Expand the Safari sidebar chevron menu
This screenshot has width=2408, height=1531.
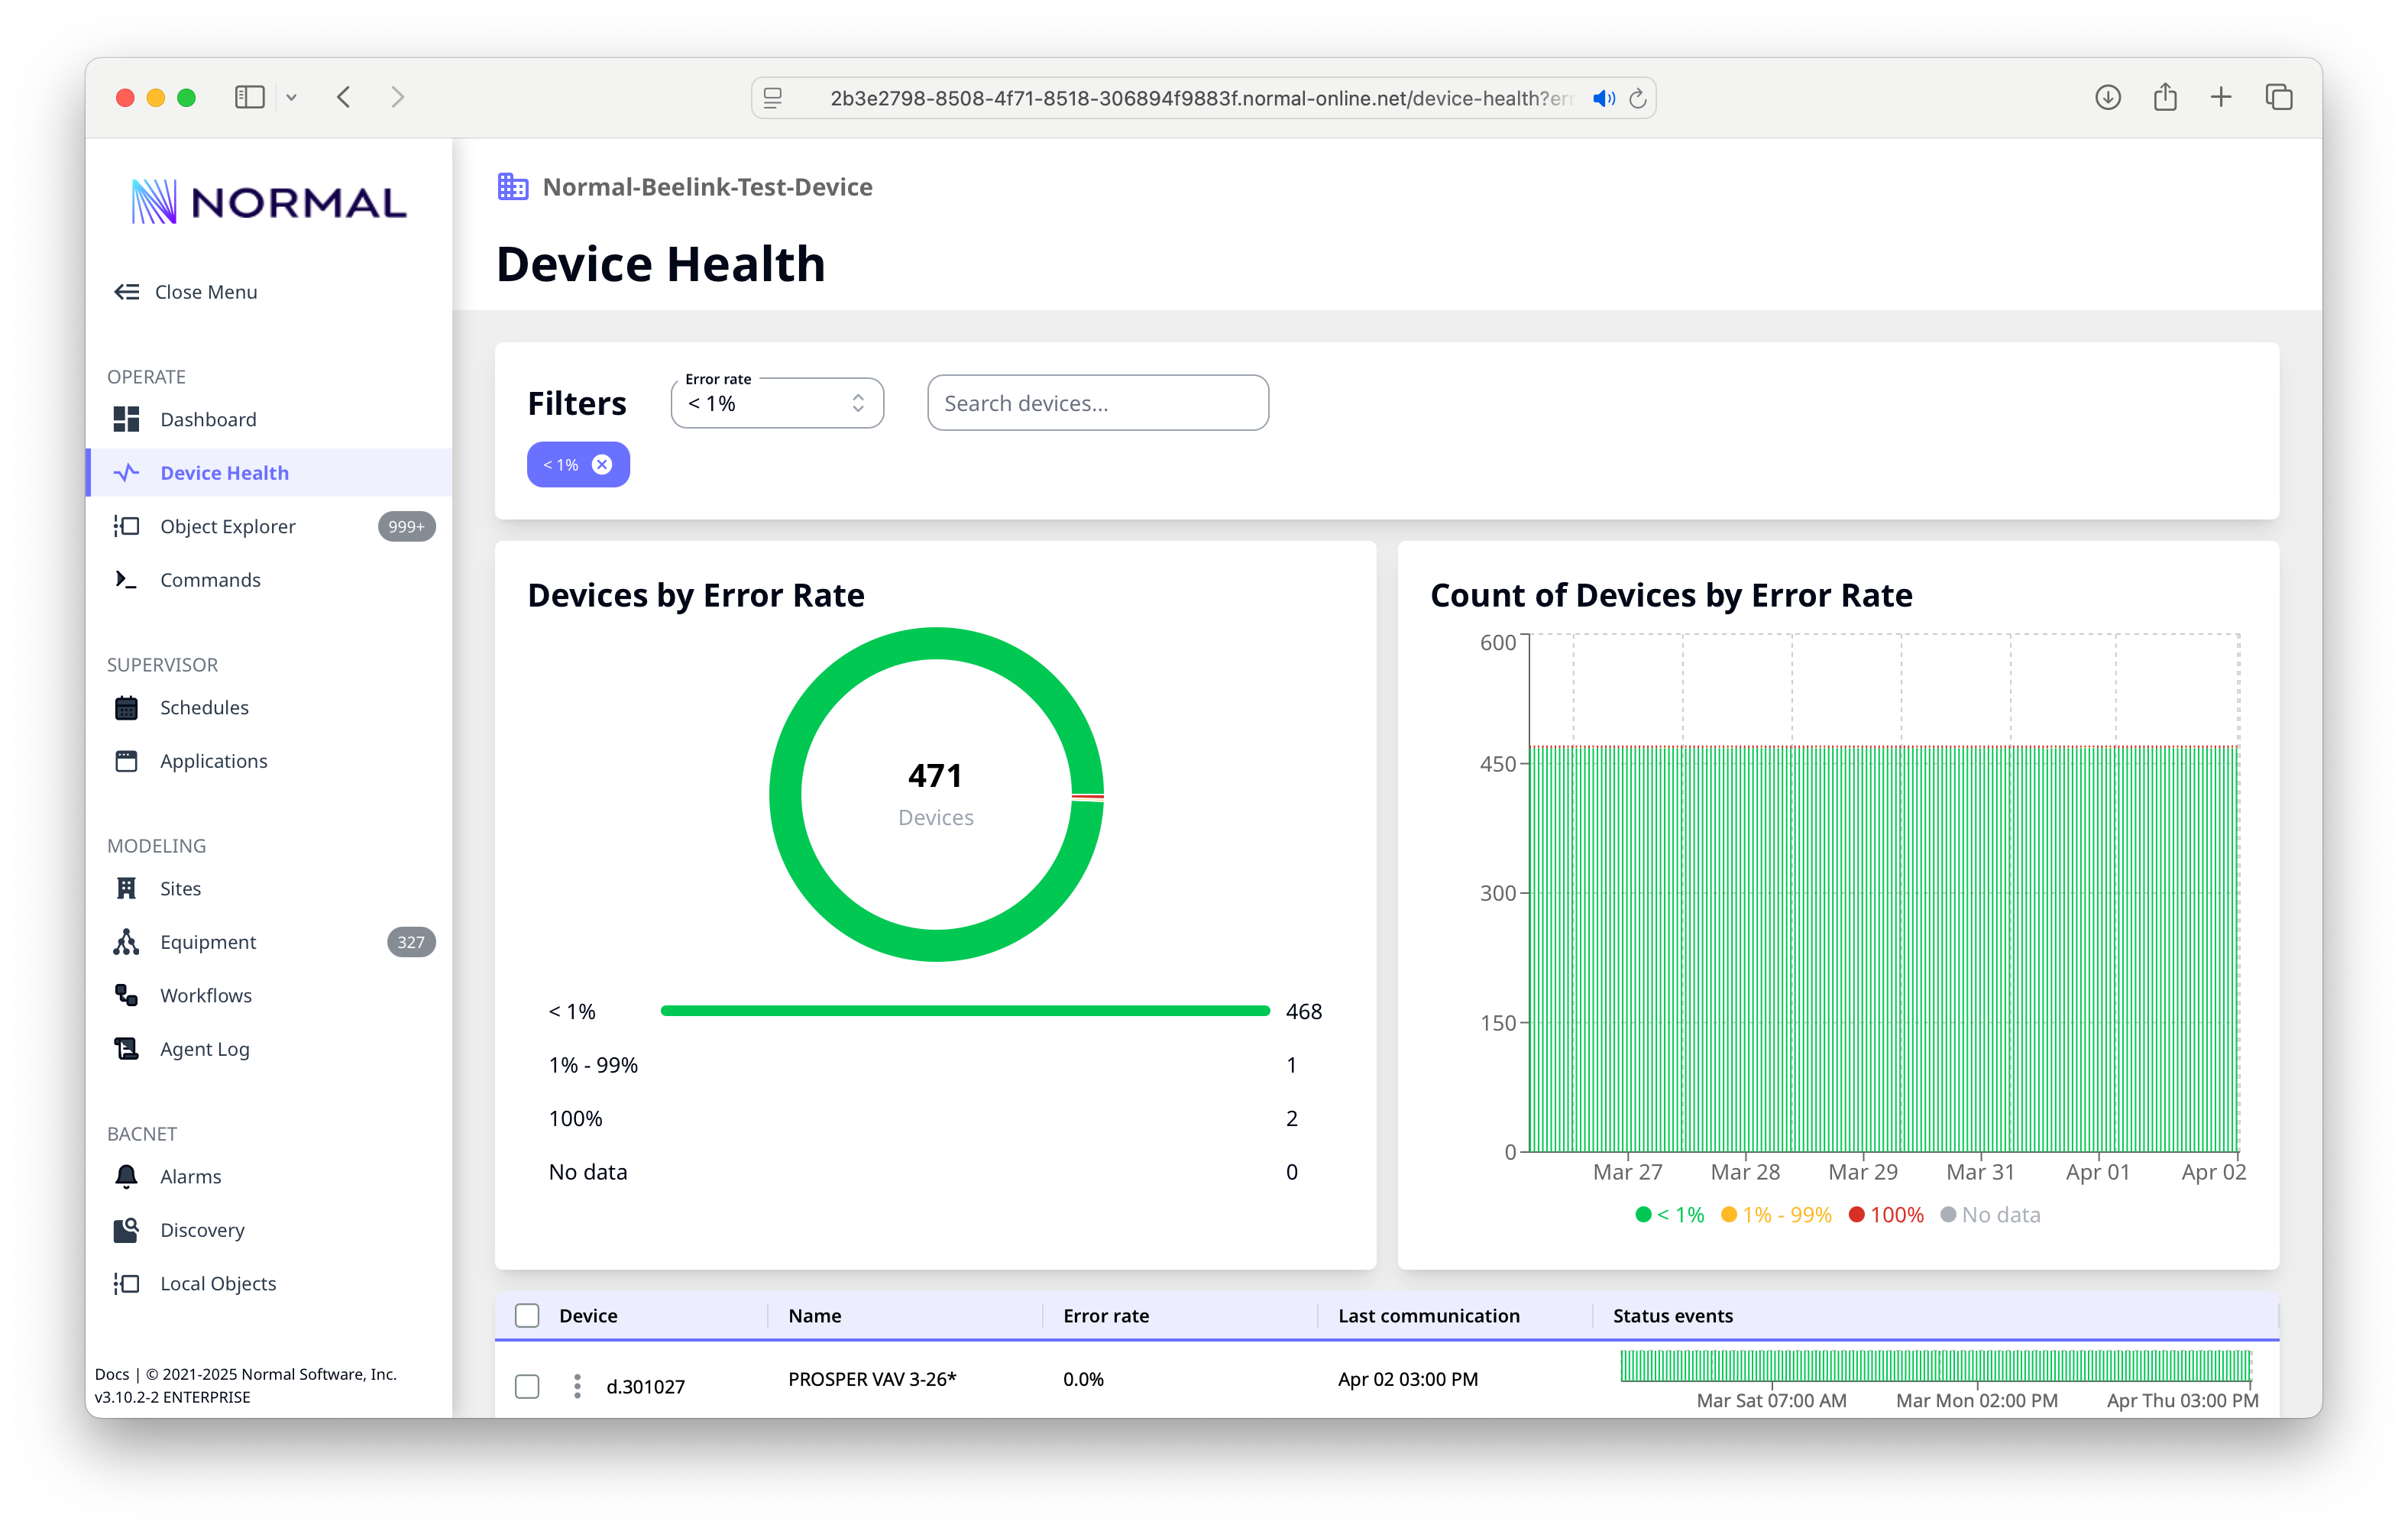(291, 97)
